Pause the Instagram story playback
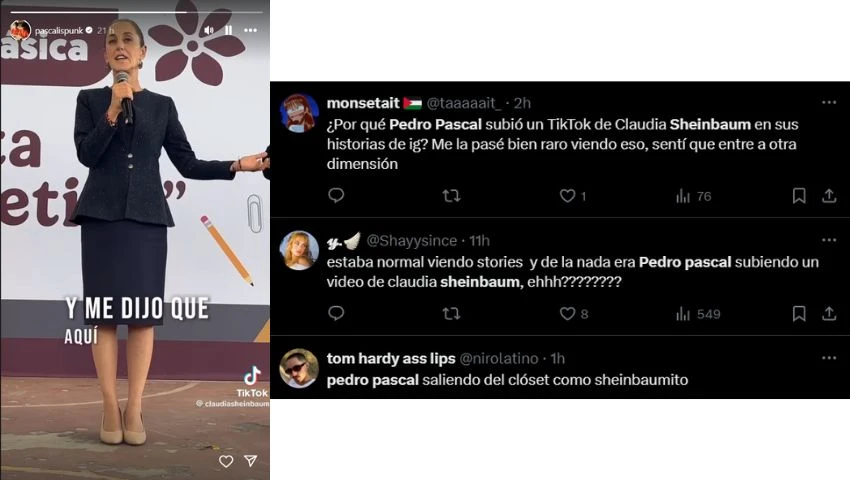This screenshot has width=850, height=480. 229,30
